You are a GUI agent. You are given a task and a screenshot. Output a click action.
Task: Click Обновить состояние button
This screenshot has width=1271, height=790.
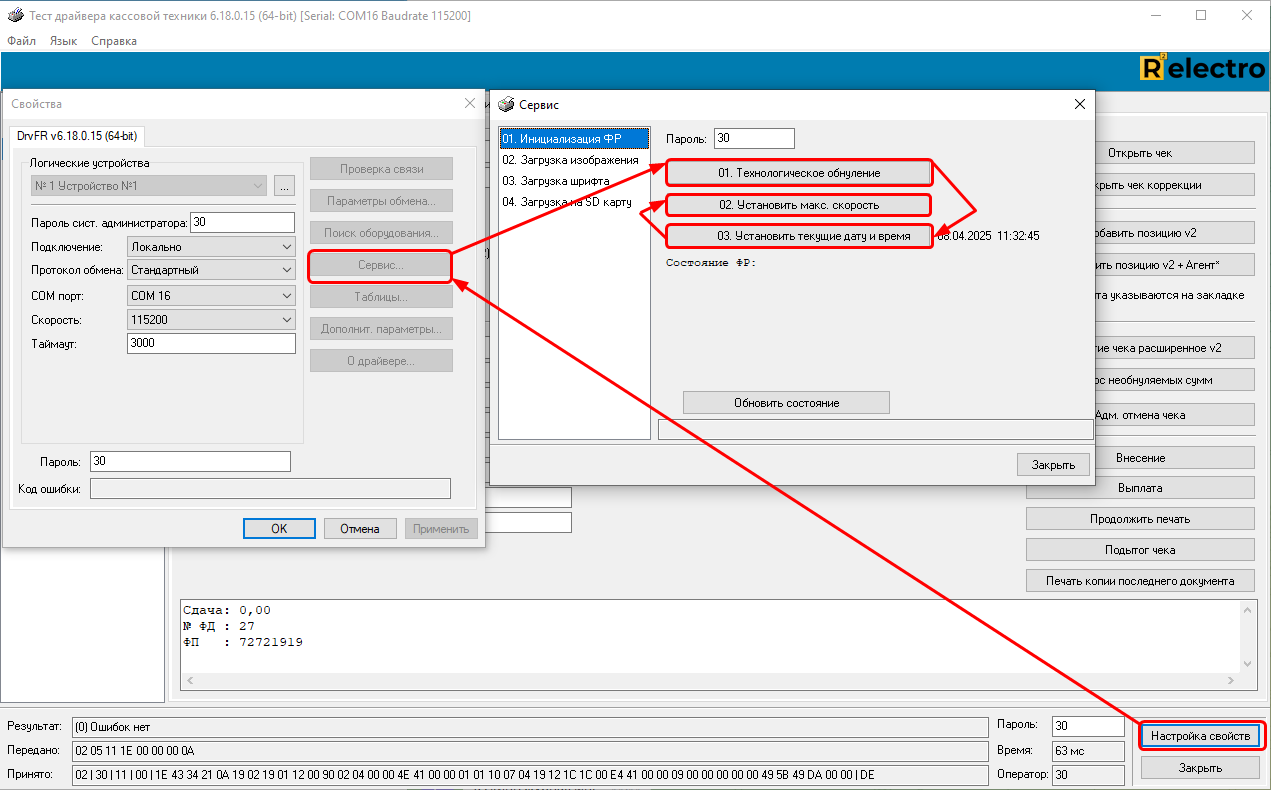(x=786, y=403)
